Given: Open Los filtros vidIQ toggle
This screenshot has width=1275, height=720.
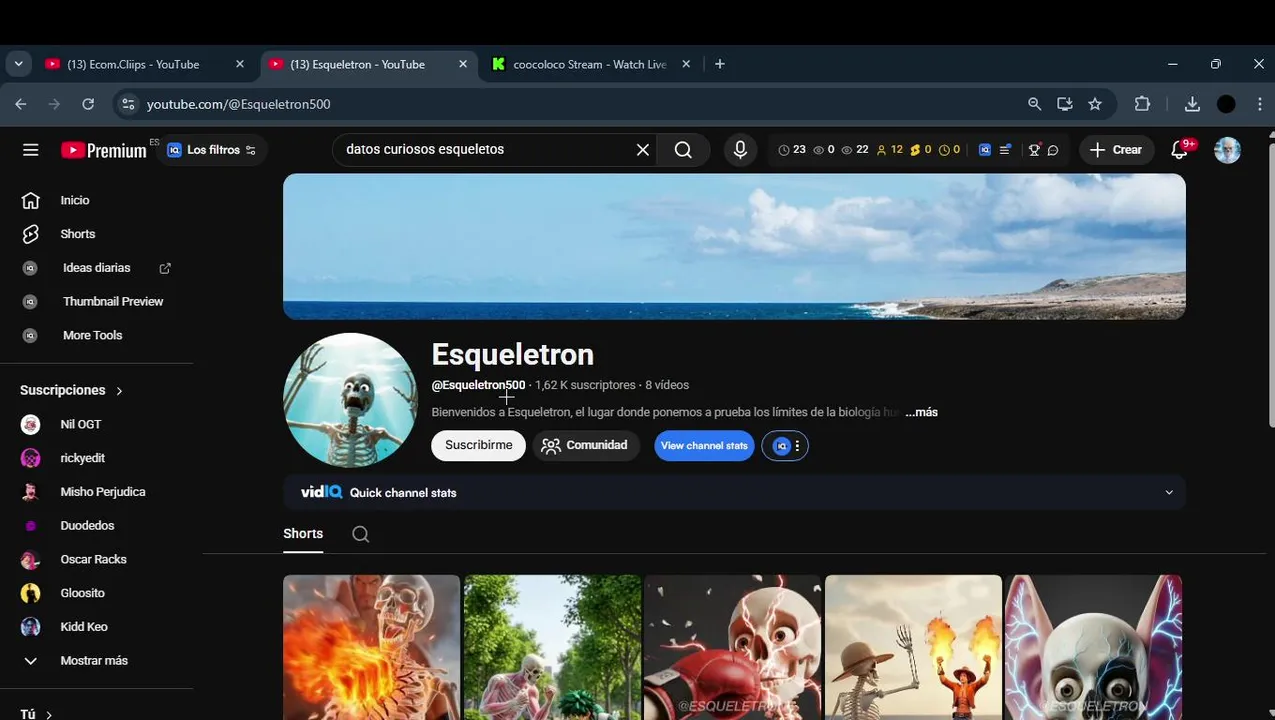Looking at the screenshot, I should [211, 150].
